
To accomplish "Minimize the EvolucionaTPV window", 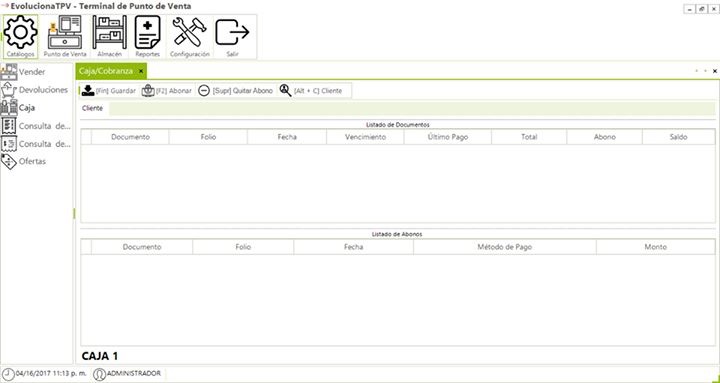I will click(x=690, y=9).
